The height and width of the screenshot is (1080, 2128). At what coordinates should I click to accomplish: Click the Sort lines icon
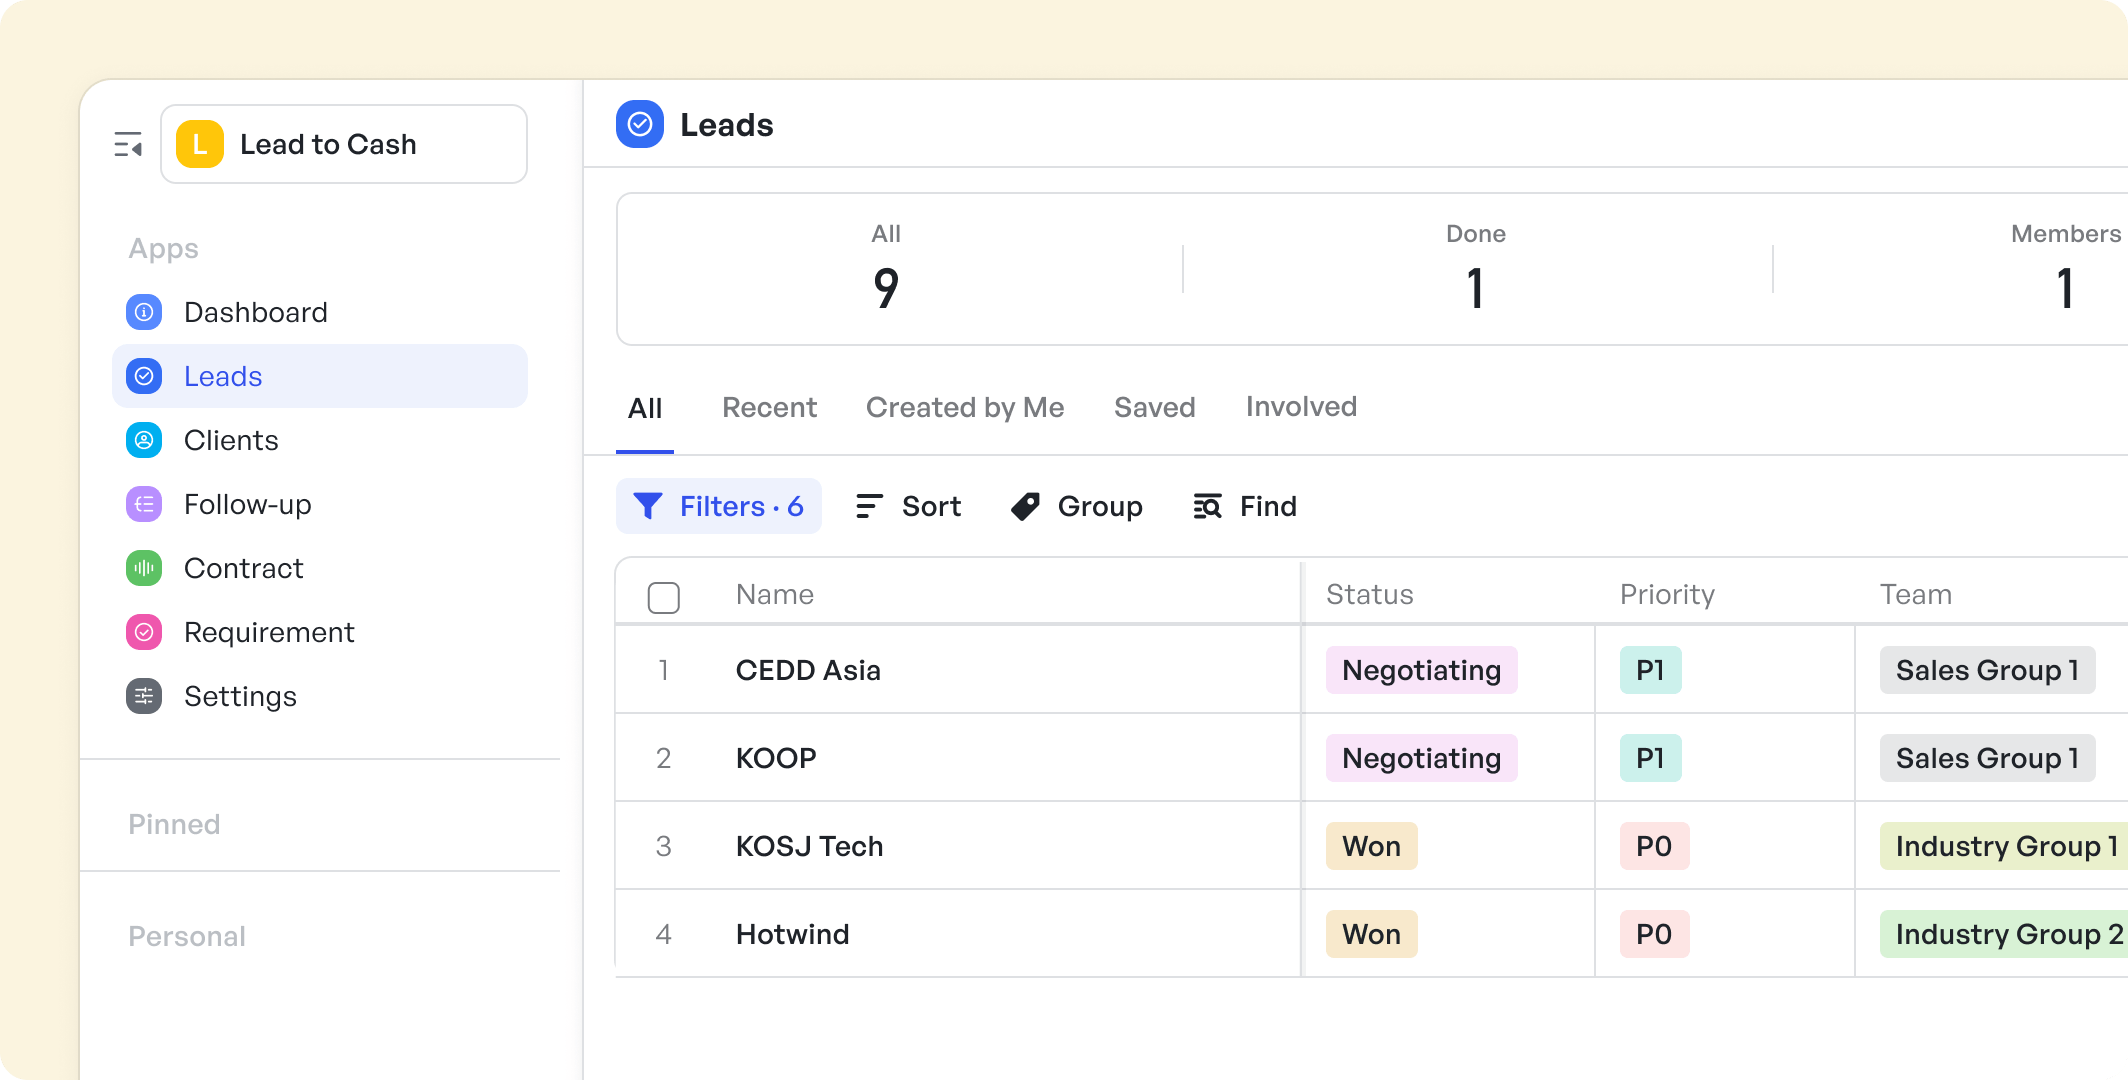[870, 506]
